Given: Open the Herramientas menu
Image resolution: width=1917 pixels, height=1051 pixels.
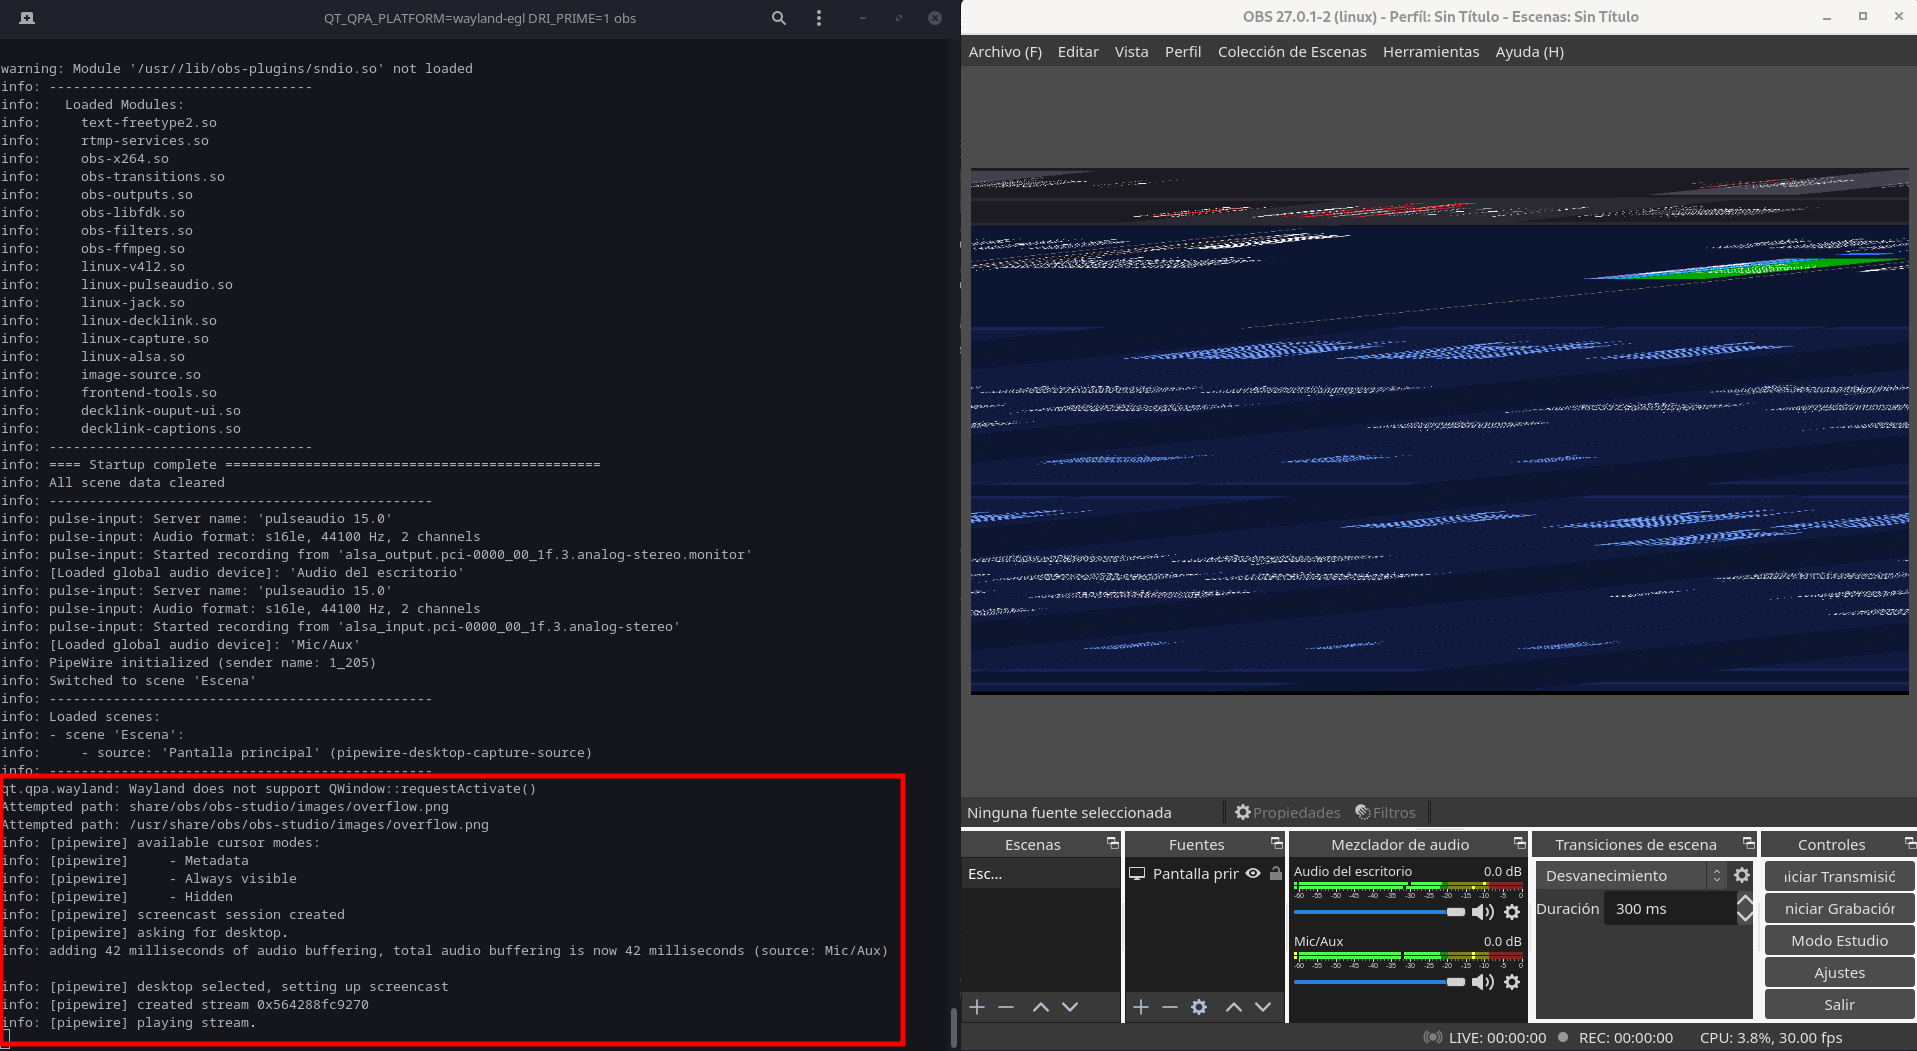Looking at the screenshot, I should coord(1430,51).
